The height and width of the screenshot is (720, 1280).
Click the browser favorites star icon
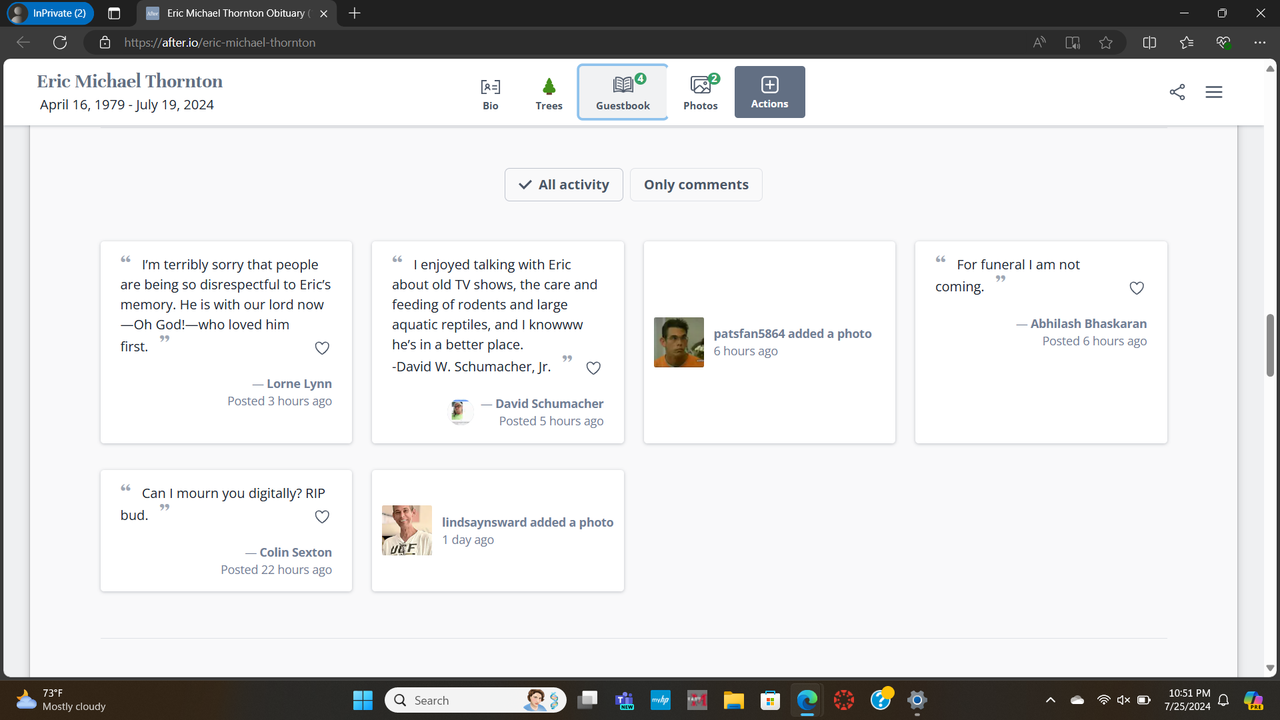(x=1106, y=42)
